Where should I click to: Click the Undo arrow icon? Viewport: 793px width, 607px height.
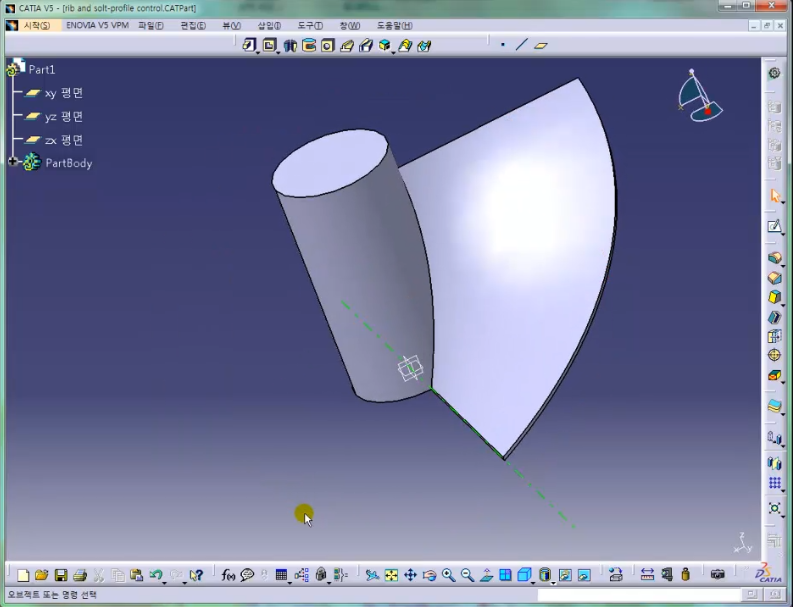[155, 575]
